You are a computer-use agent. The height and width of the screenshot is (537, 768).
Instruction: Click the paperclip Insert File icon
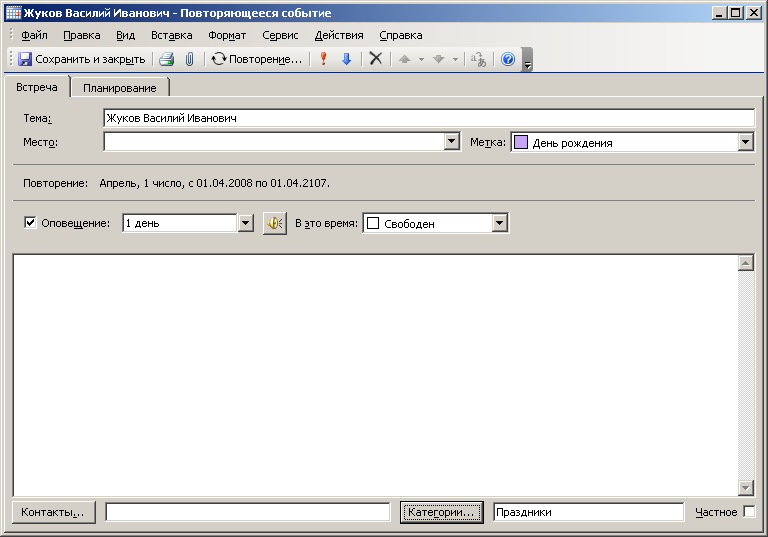click(x=190, y=59)
